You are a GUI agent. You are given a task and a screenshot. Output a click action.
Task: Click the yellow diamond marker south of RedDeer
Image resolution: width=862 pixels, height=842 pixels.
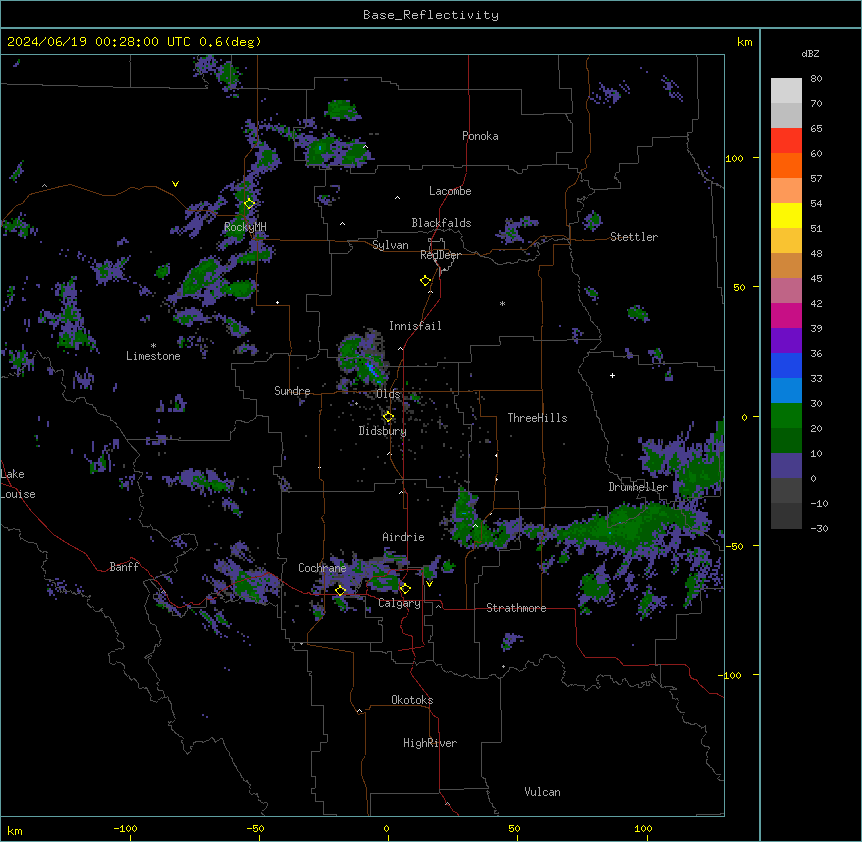(x=426, y=281)
